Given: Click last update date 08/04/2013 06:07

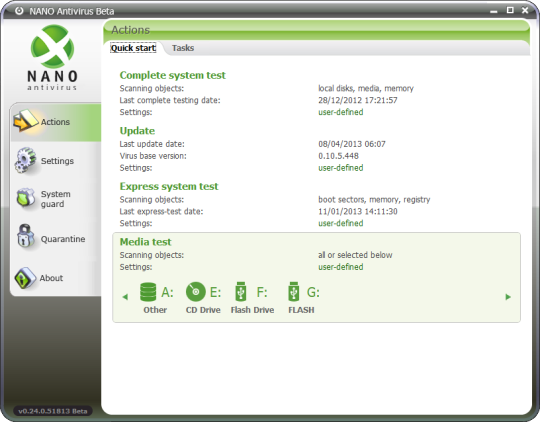Looking at the screenshot, I should coord(352,144).
